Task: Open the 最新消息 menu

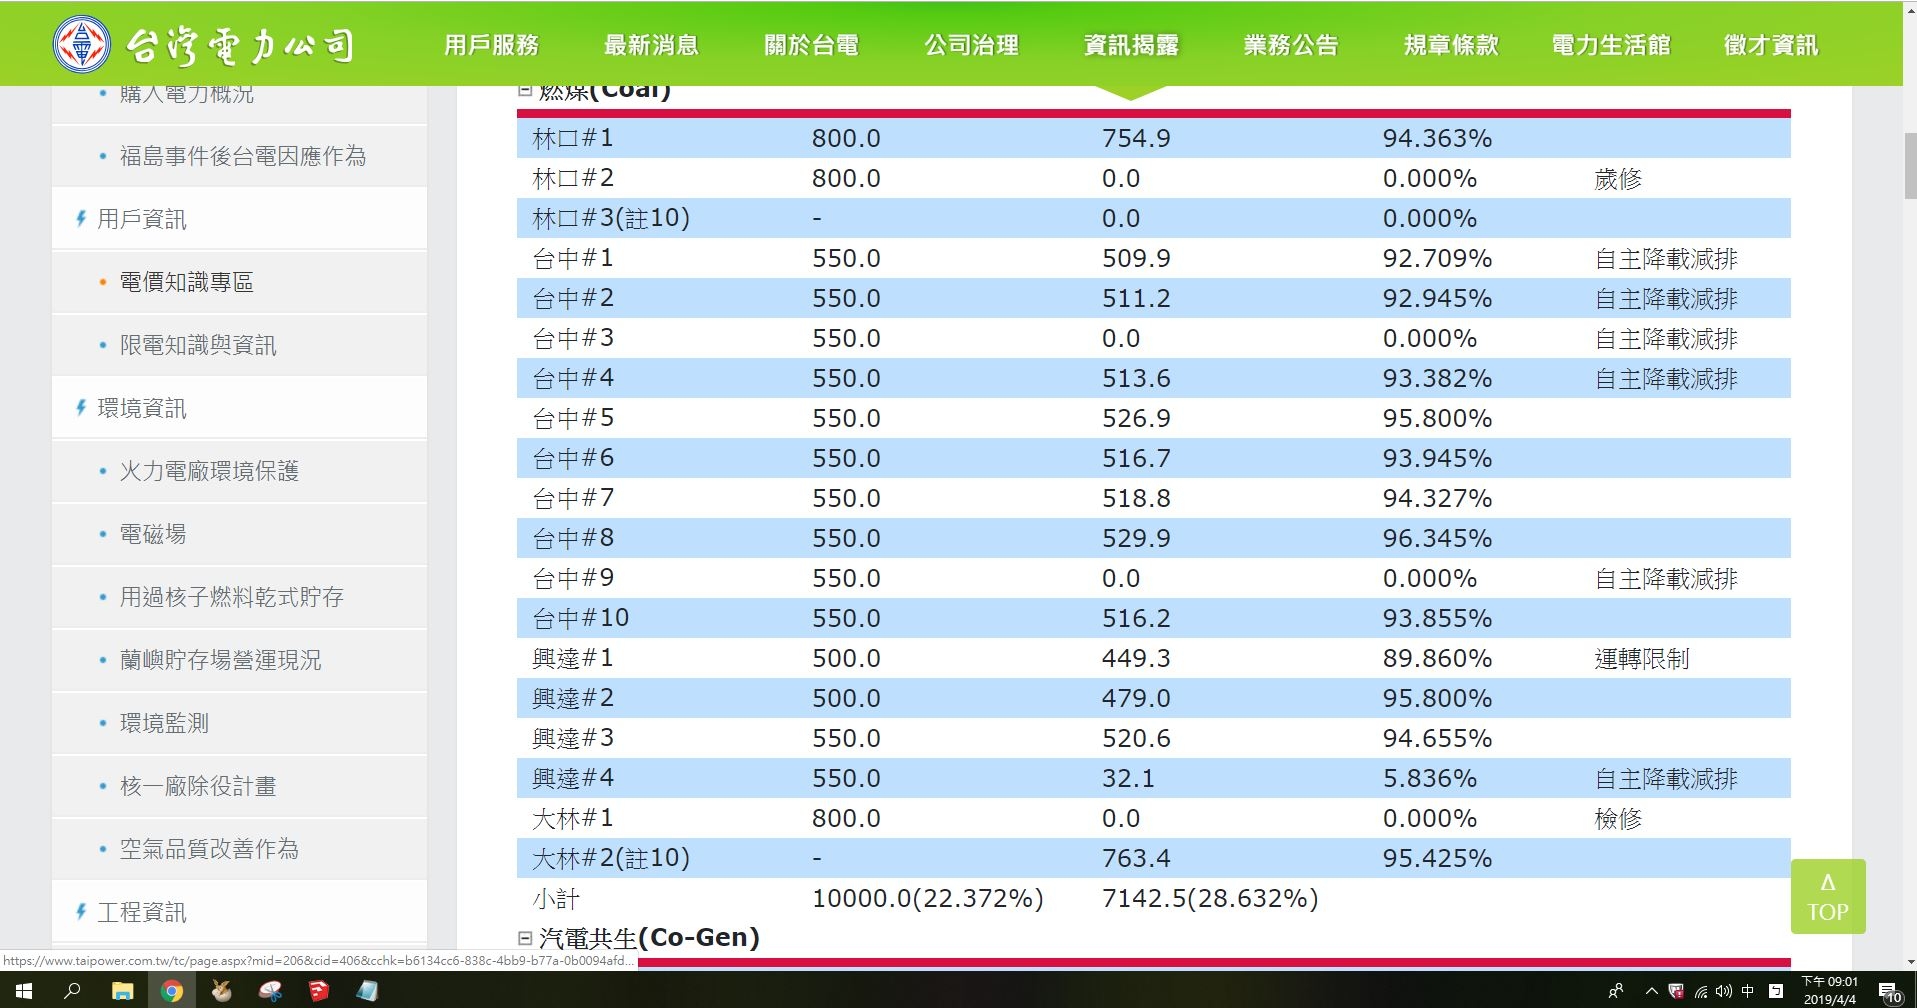Action: (651, 45)
